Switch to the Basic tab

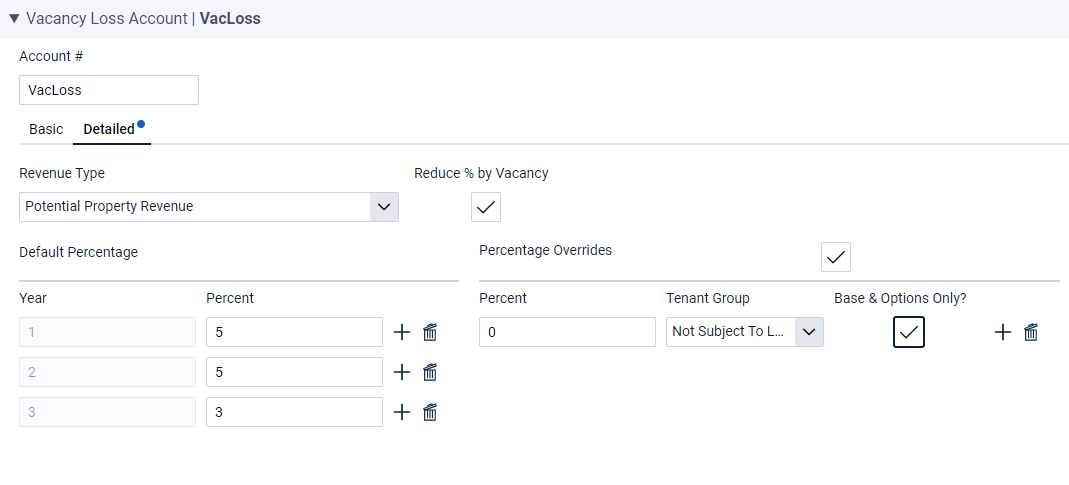pyautogui.click(x=46, y=129)
